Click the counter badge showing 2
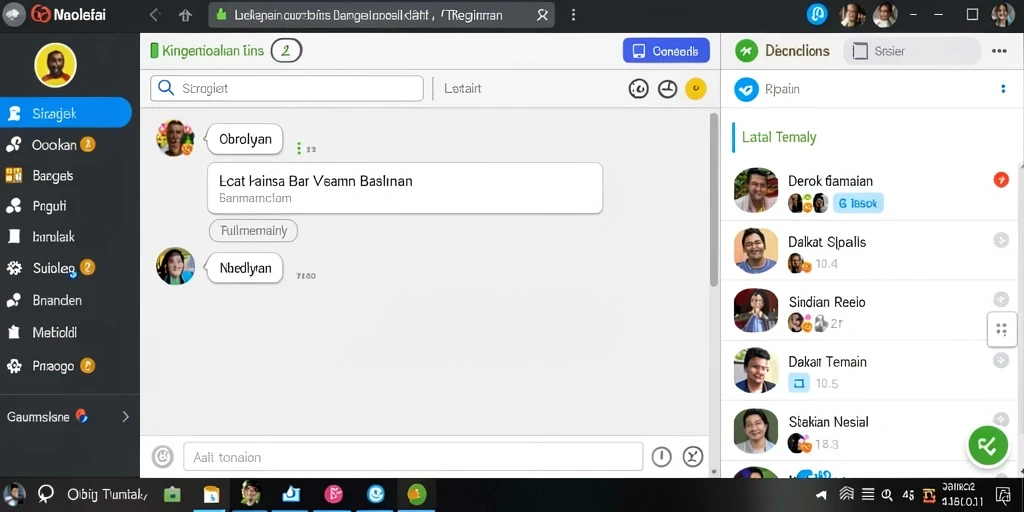The height and width of the screenshot is (512, 1024). pos(286,50)
